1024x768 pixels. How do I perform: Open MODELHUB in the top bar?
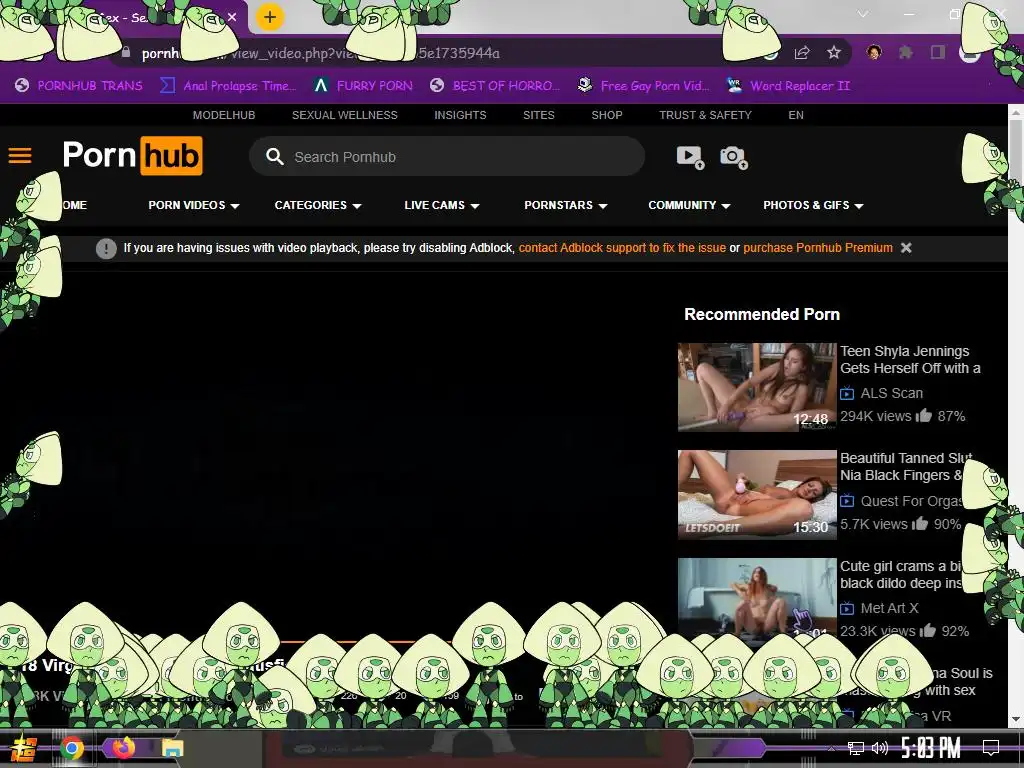point(224,115)
